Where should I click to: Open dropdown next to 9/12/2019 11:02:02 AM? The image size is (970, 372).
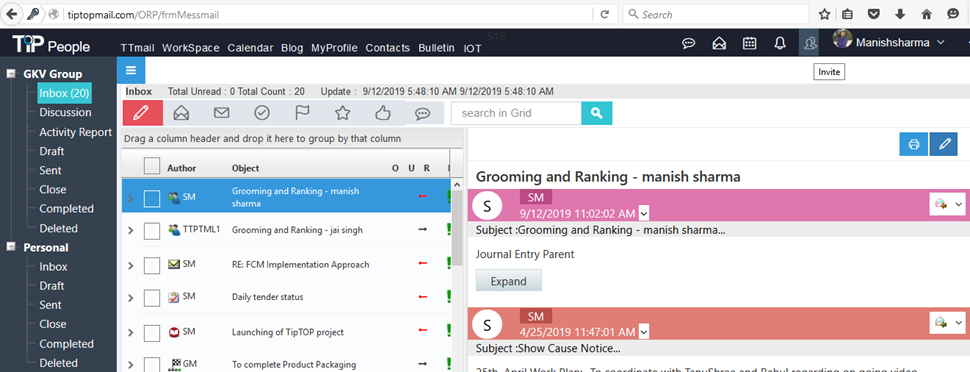coord(643,214)
